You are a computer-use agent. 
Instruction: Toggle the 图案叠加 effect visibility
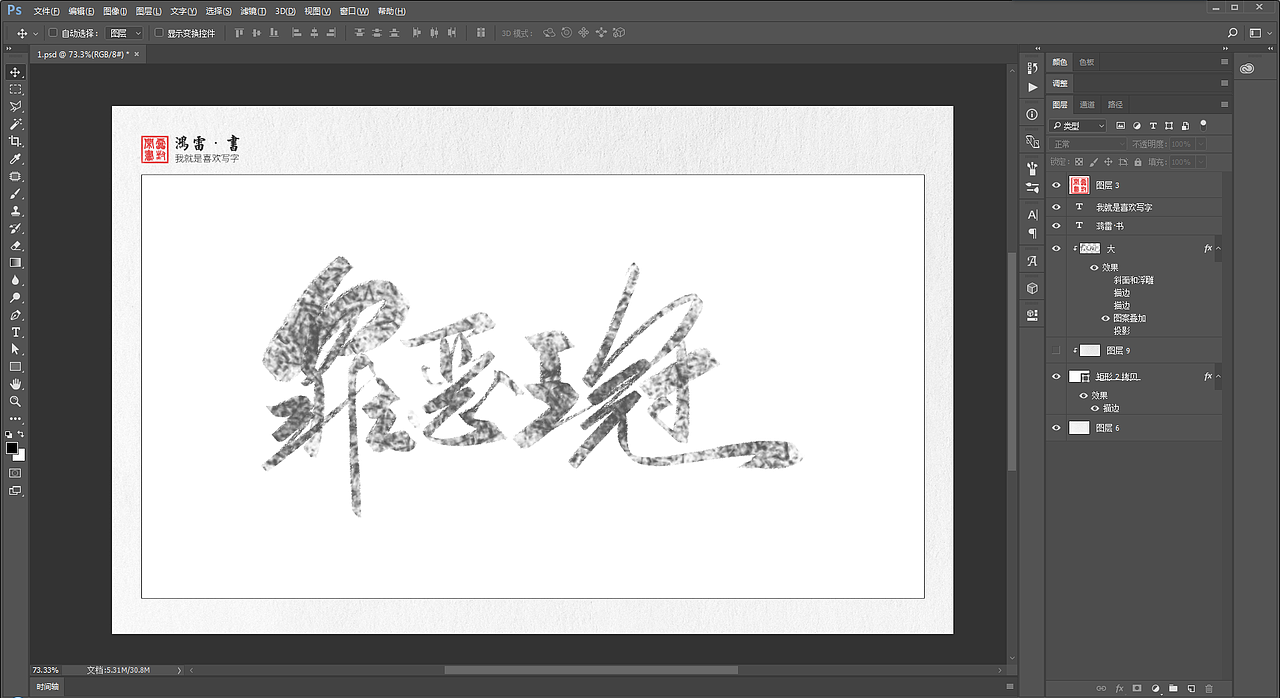pyautogui.click(x=1106, y=318)
